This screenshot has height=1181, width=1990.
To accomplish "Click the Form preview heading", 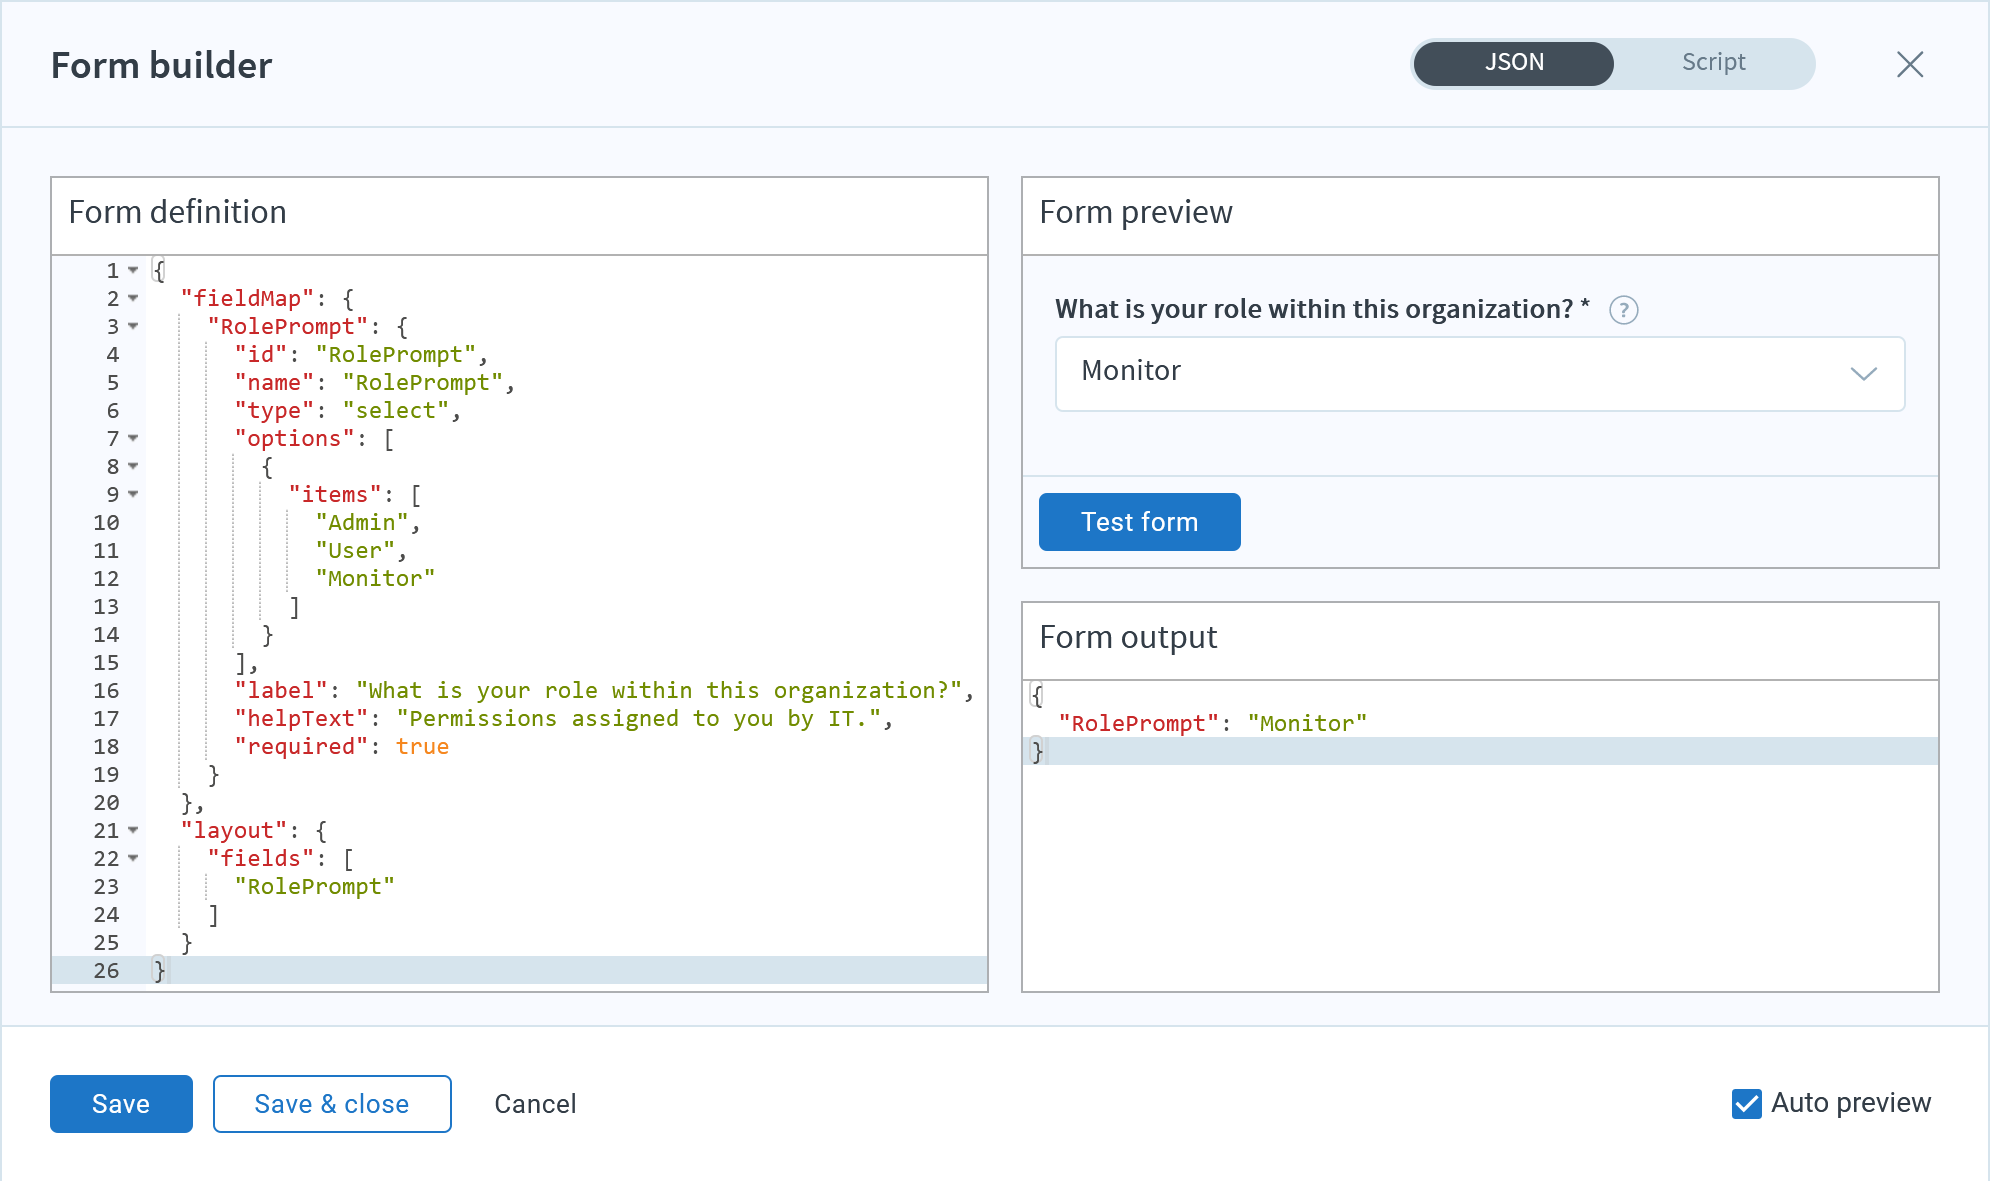I will click(x=1136, y=212).
